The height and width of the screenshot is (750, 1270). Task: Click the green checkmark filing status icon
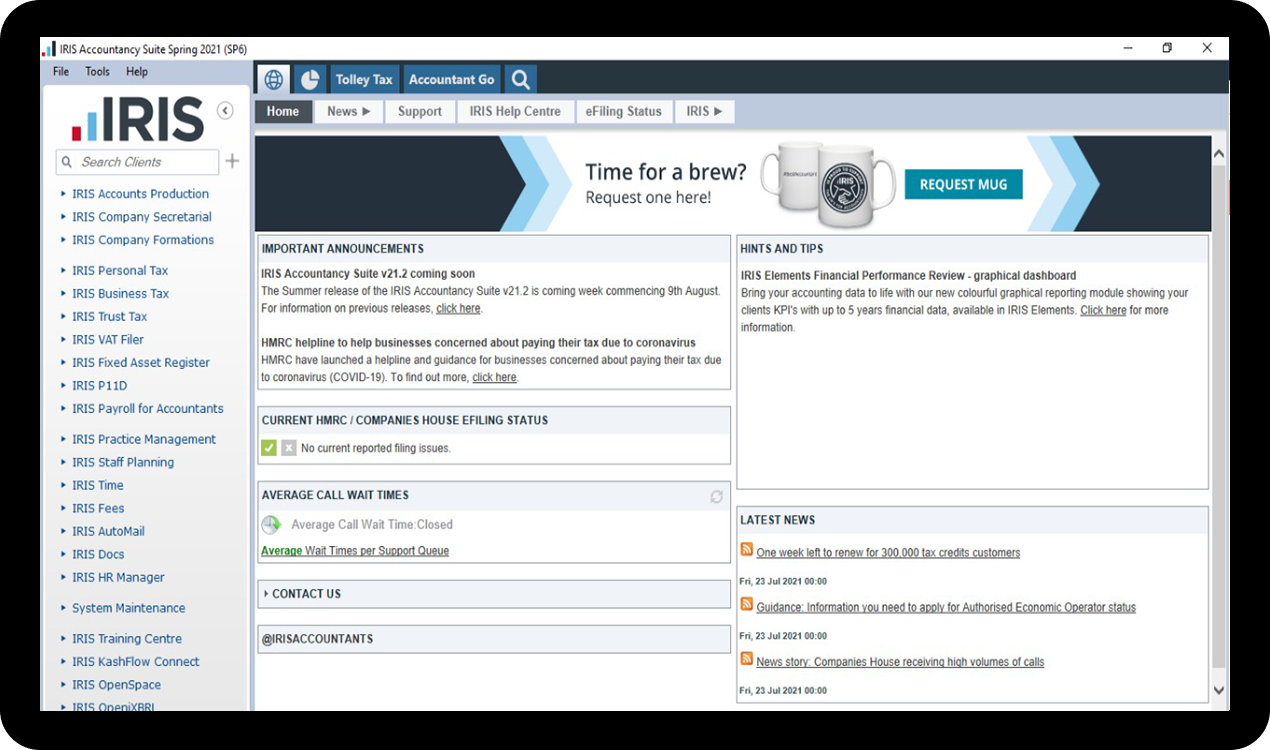pyautogui.click(x=268, y=448)
